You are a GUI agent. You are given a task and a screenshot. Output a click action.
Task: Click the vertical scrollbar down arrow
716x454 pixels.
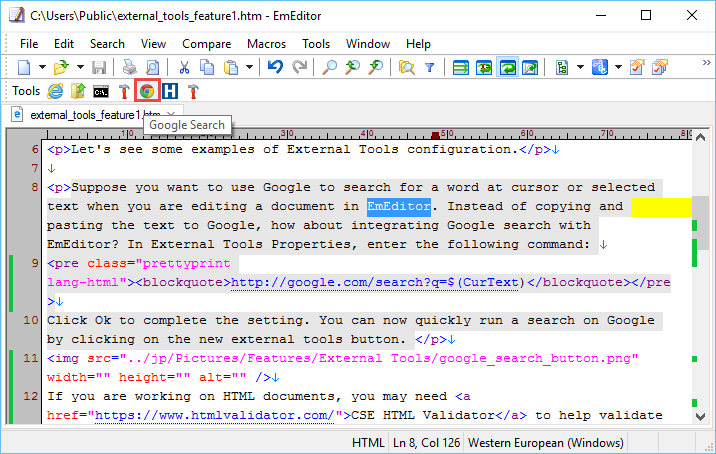click(700, 416)
